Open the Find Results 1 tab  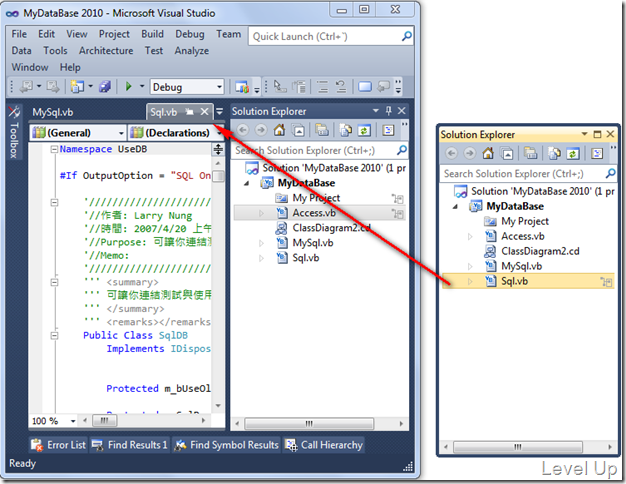(x=129, y=445)
